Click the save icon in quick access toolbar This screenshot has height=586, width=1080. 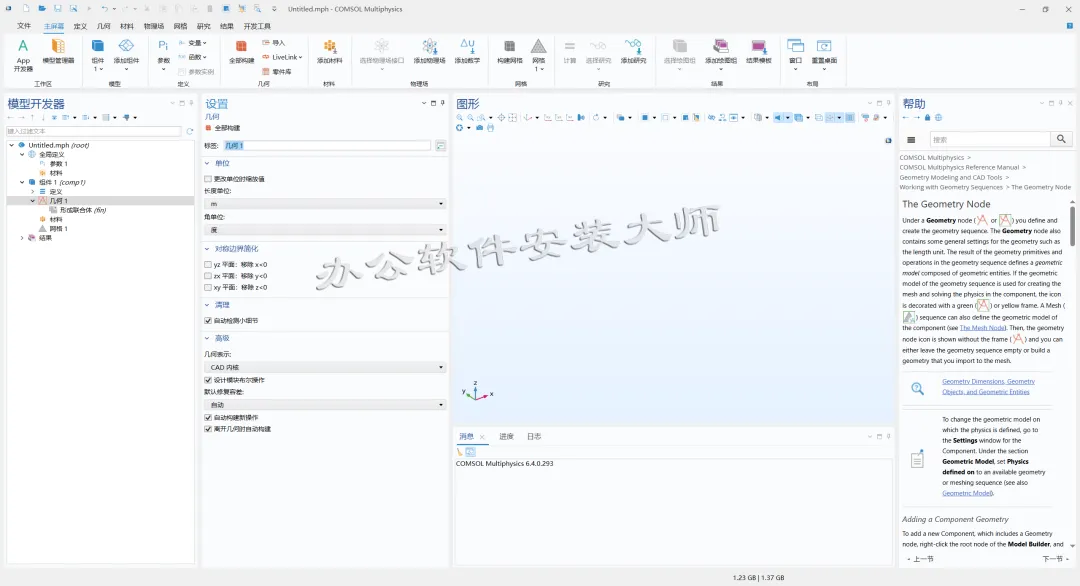click(x=58, y=9)
